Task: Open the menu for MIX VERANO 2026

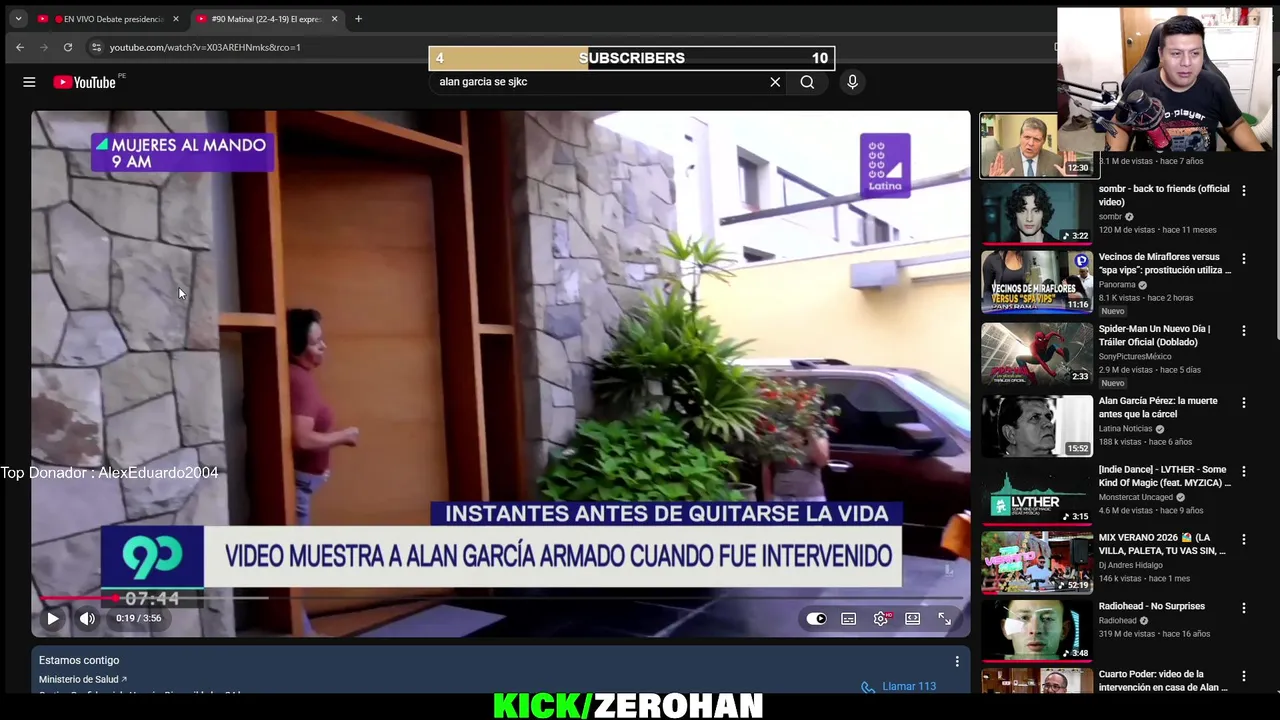Action: (x=1244, y=539)
